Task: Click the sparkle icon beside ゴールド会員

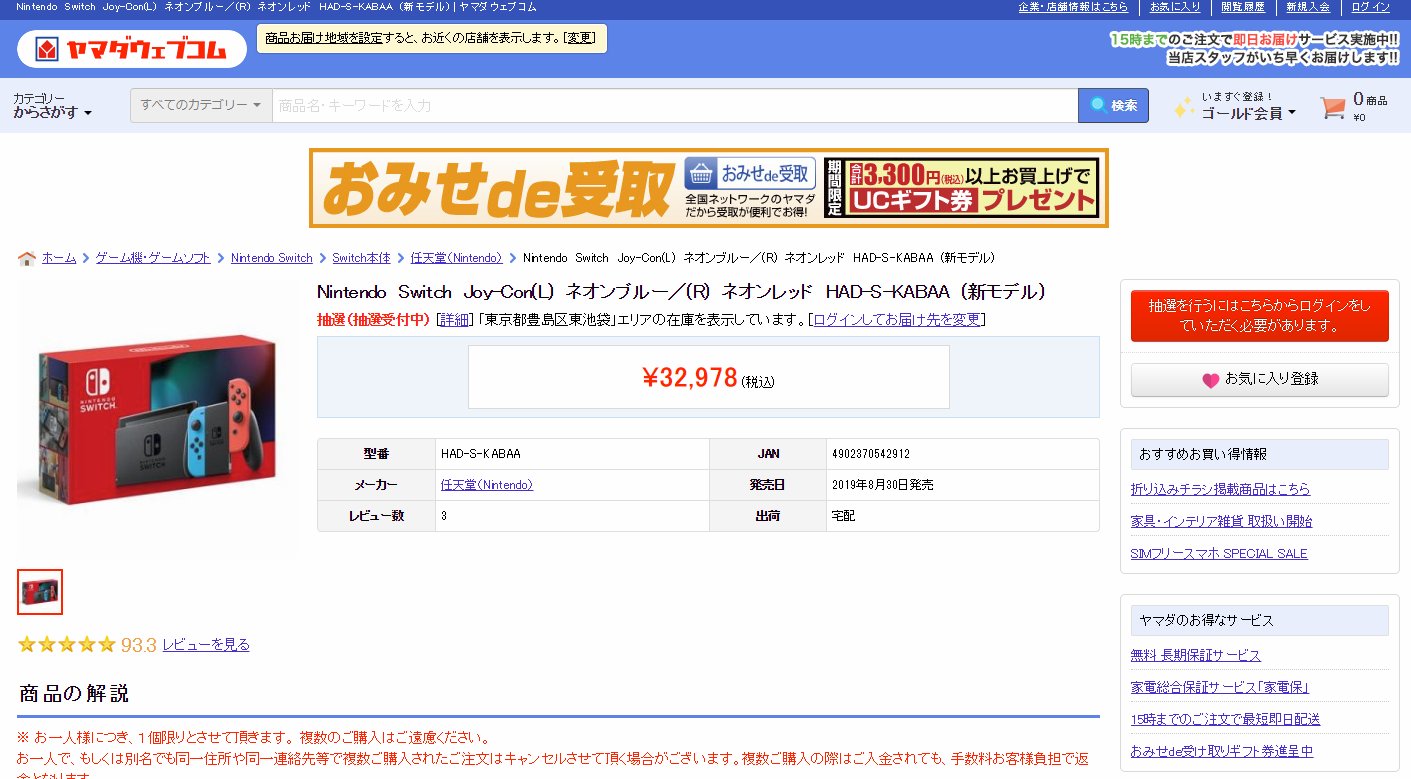Action: tap(1184, 107)
